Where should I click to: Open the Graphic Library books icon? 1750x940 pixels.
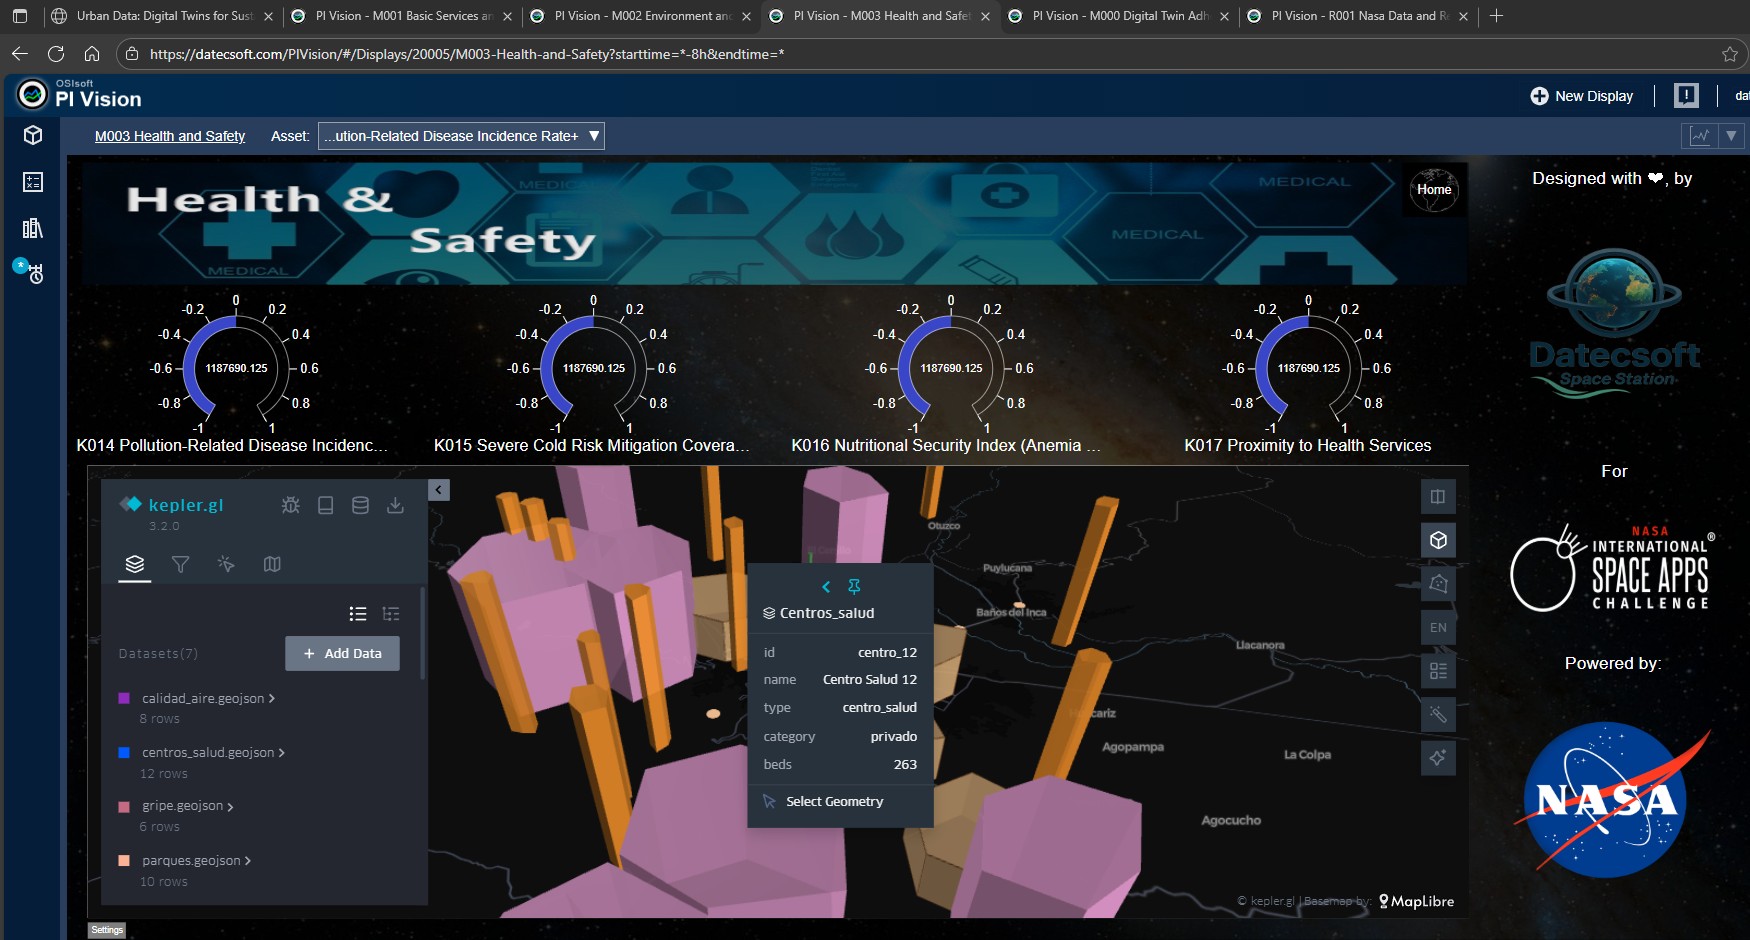point(33,228)
